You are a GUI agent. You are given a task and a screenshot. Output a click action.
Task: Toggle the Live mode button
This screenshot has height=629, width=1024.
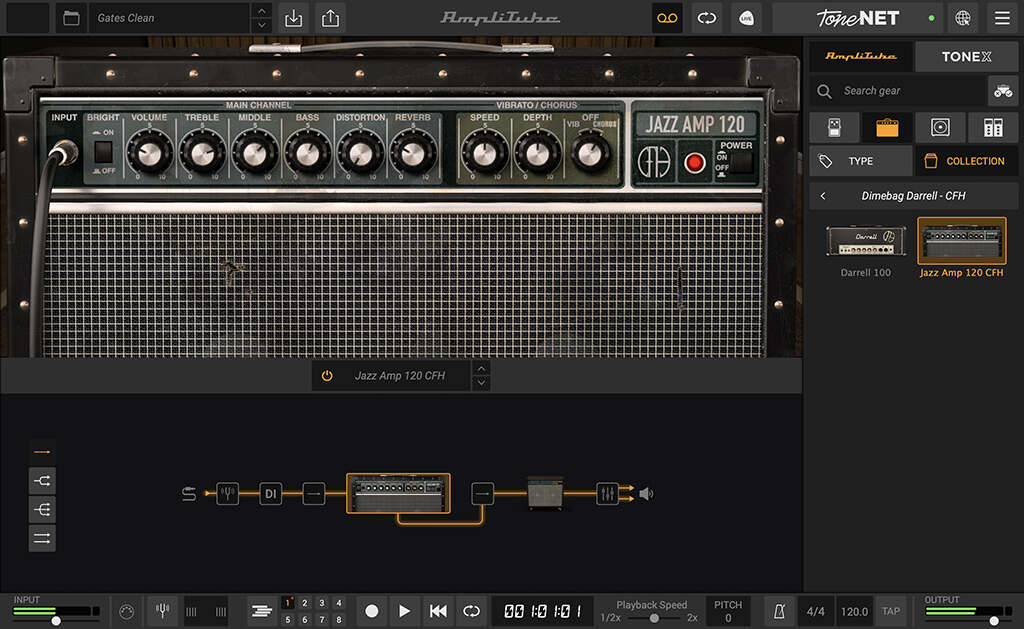[745, 18]
